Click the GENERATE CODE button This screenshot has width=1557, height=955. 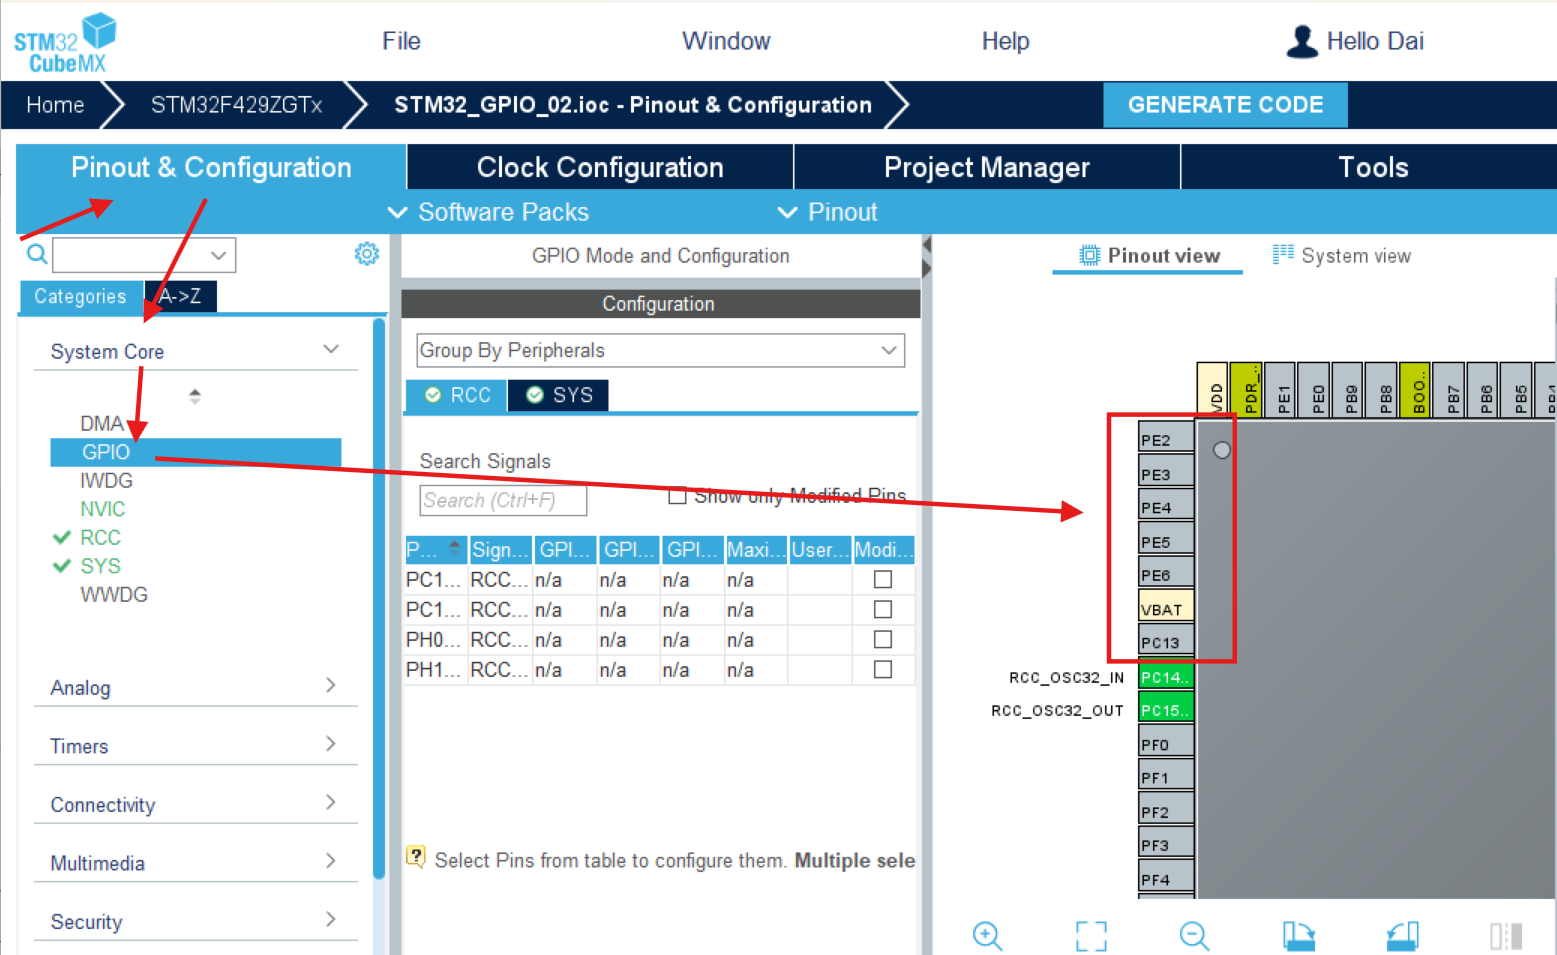1225,105
